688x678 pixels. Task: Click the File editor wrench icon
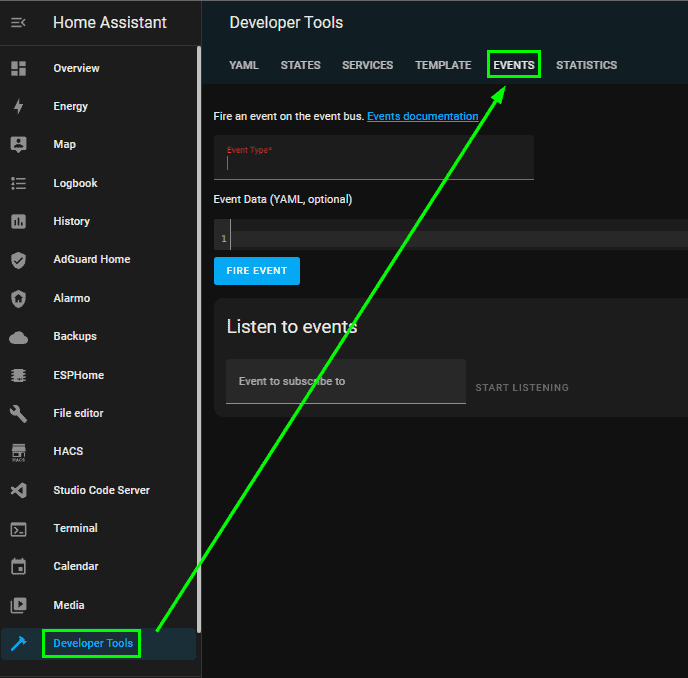pyautogui.click(x=18, y=413)
